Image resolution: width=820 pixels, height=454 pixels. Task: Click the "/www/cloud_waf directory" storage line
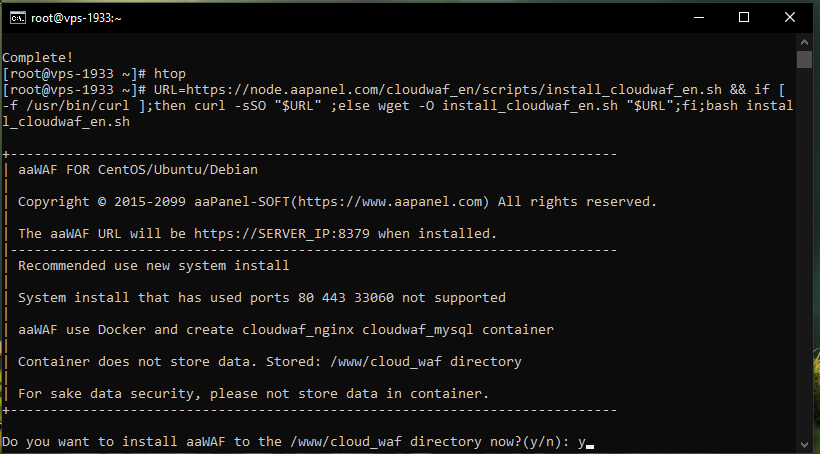coord(269,361)
